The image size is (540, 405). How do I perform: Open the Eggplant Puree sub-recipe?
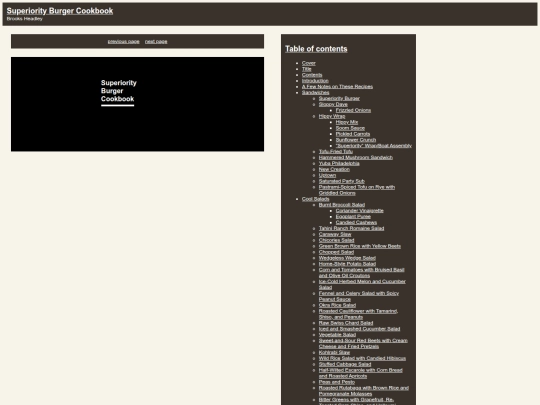[x=353, y=217]
